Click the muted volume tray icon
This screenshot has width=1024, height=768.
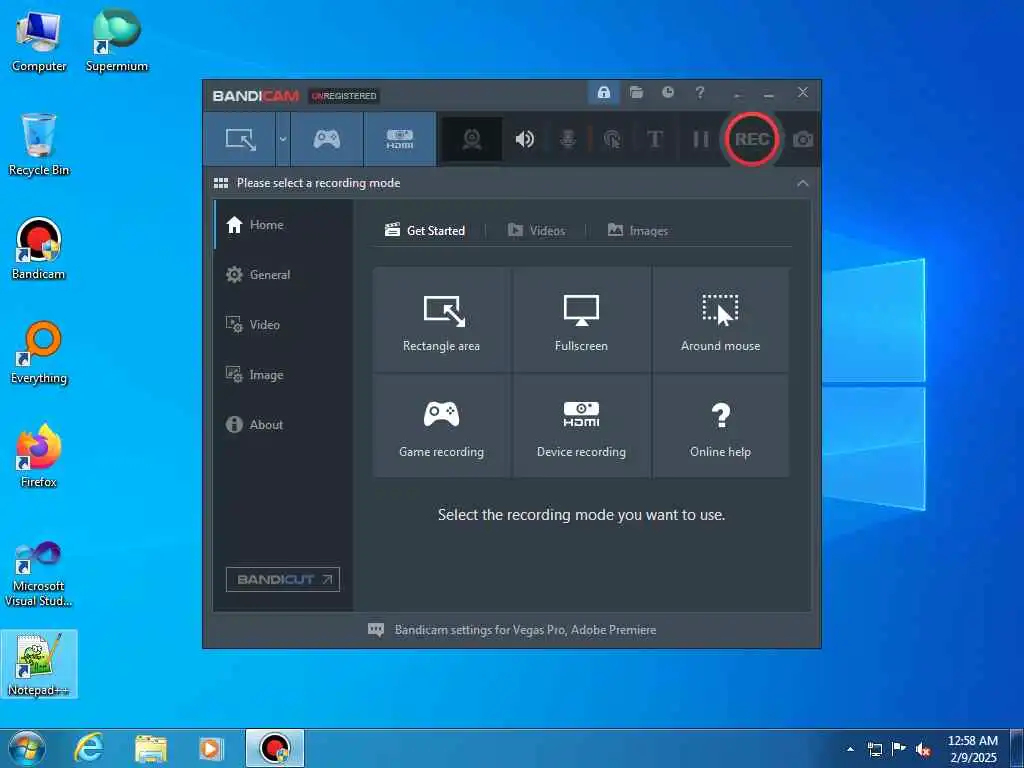pos(923,750)
